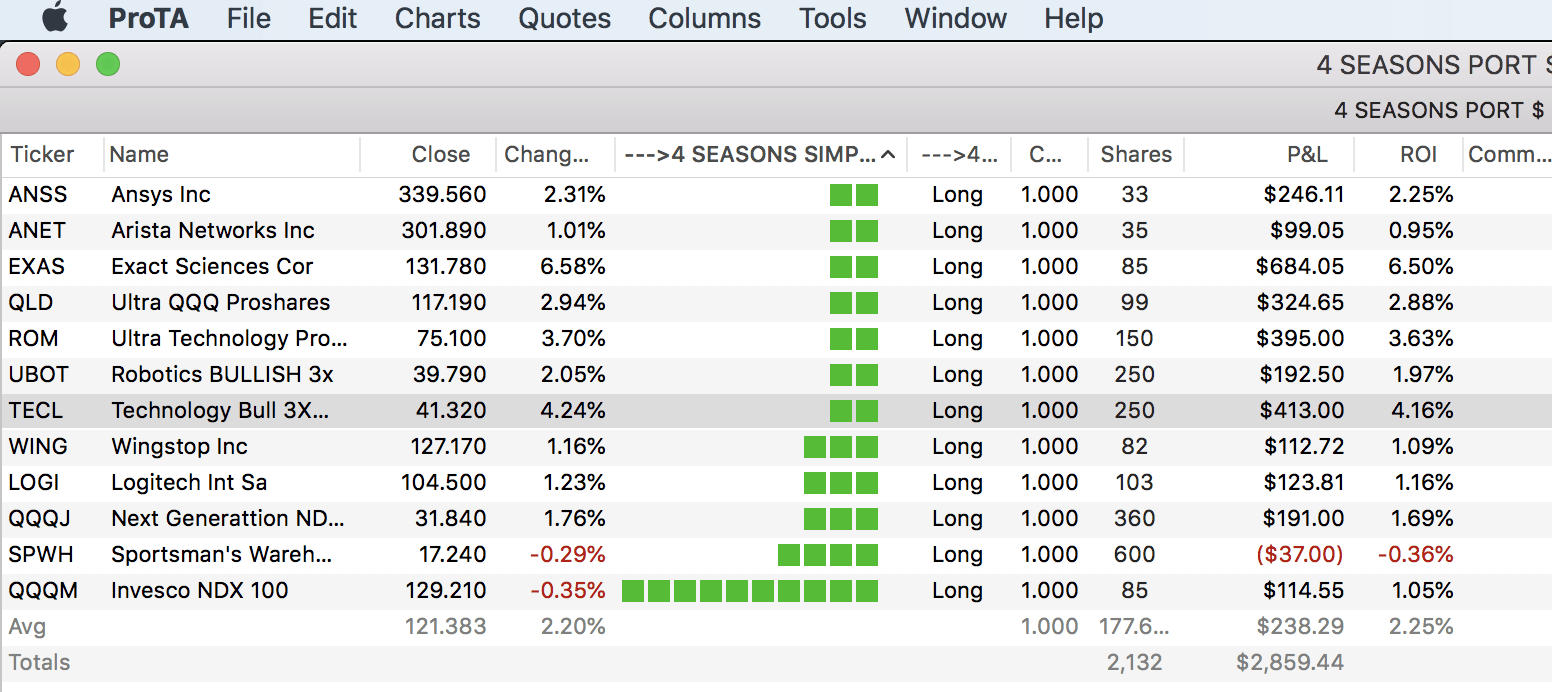Select the Exact Sciences Cor name cell

coord(212,267)
